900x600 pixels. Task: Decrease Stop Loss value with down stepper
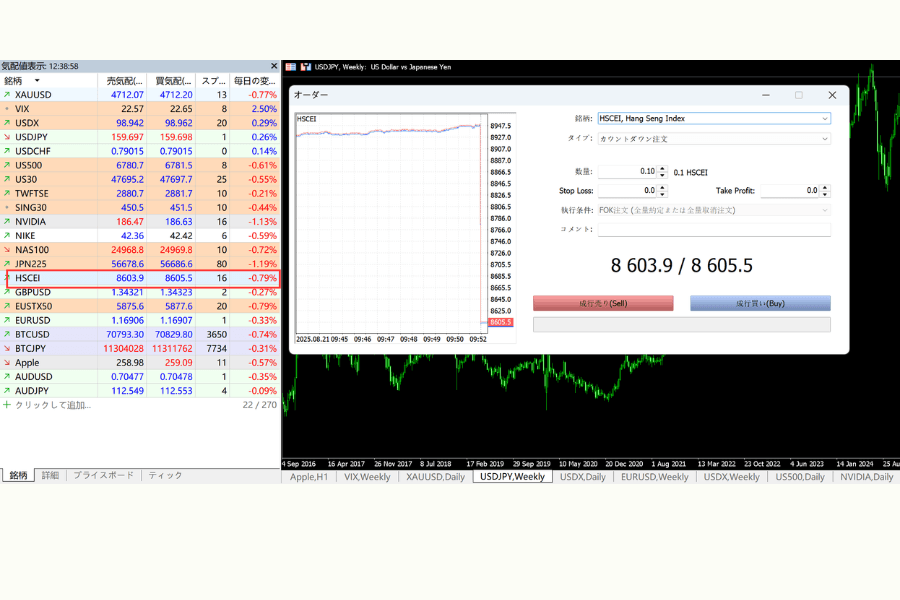click(x=663, y=193)
